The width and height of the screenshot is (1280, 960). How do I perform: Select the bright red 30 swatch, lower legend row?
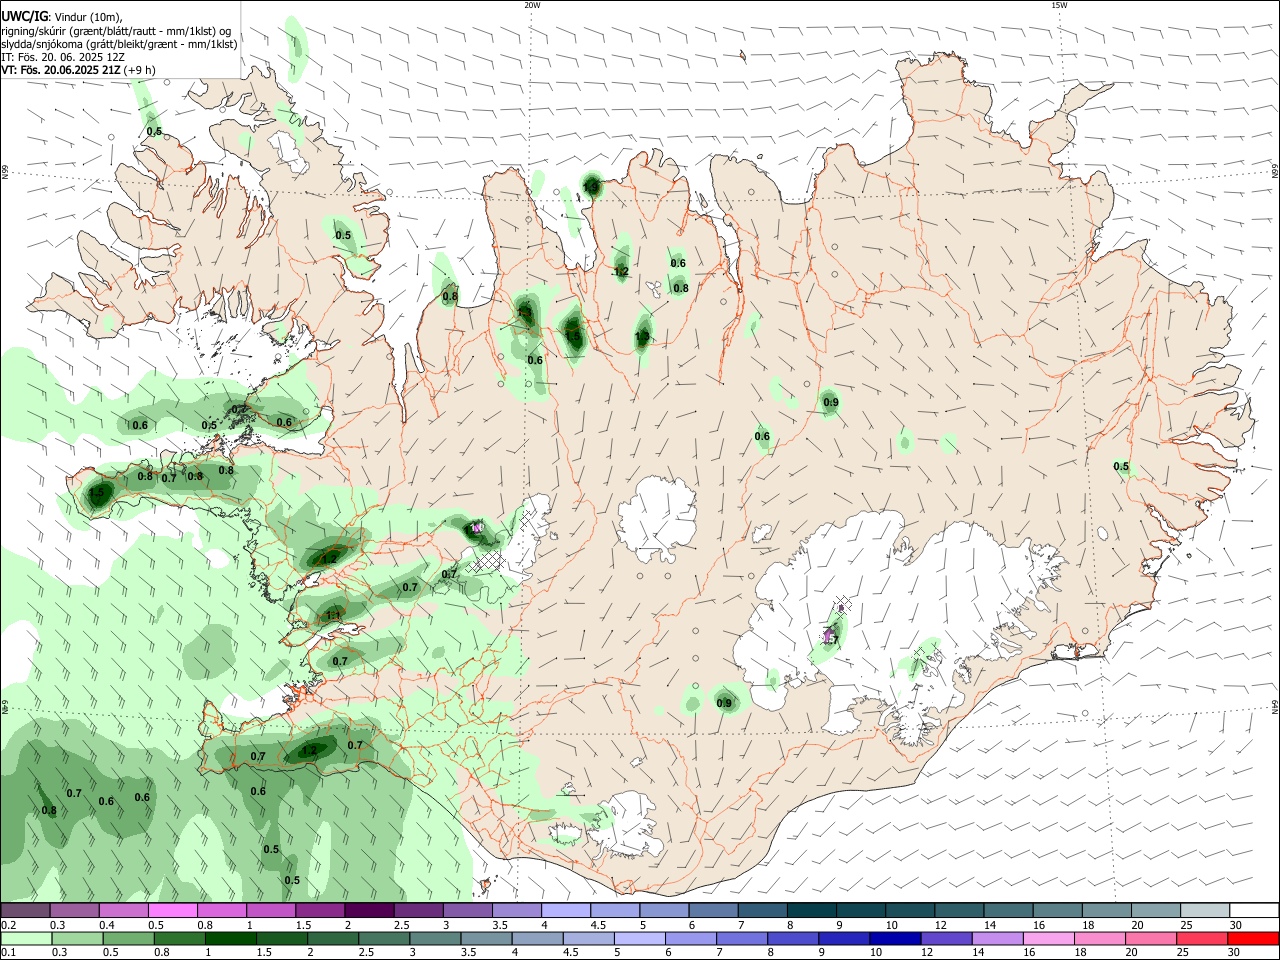(1253, 938)
